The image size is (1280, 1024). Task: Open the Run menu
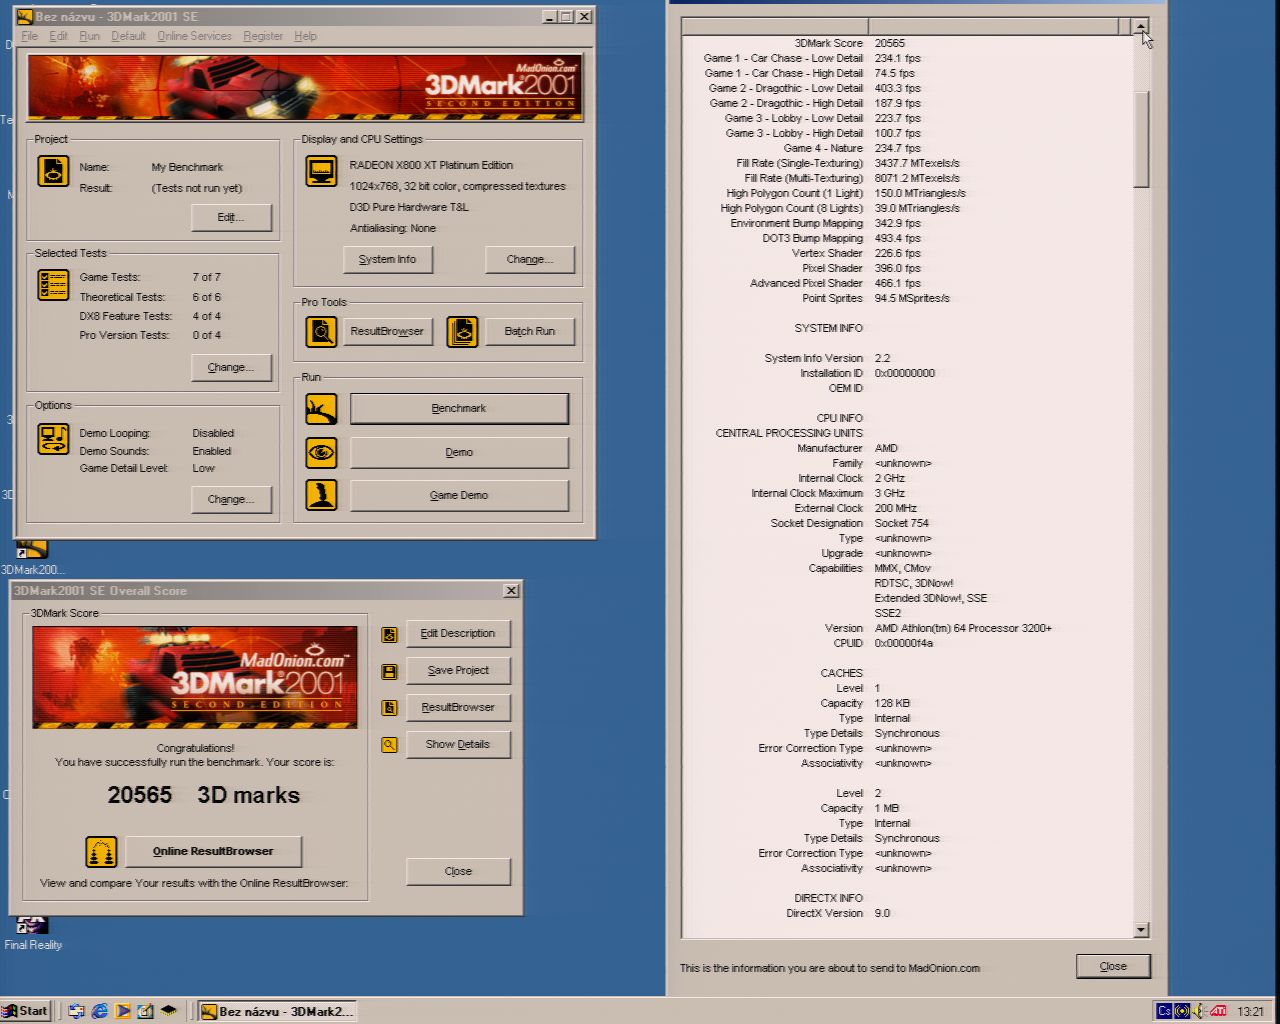(90, 36)
